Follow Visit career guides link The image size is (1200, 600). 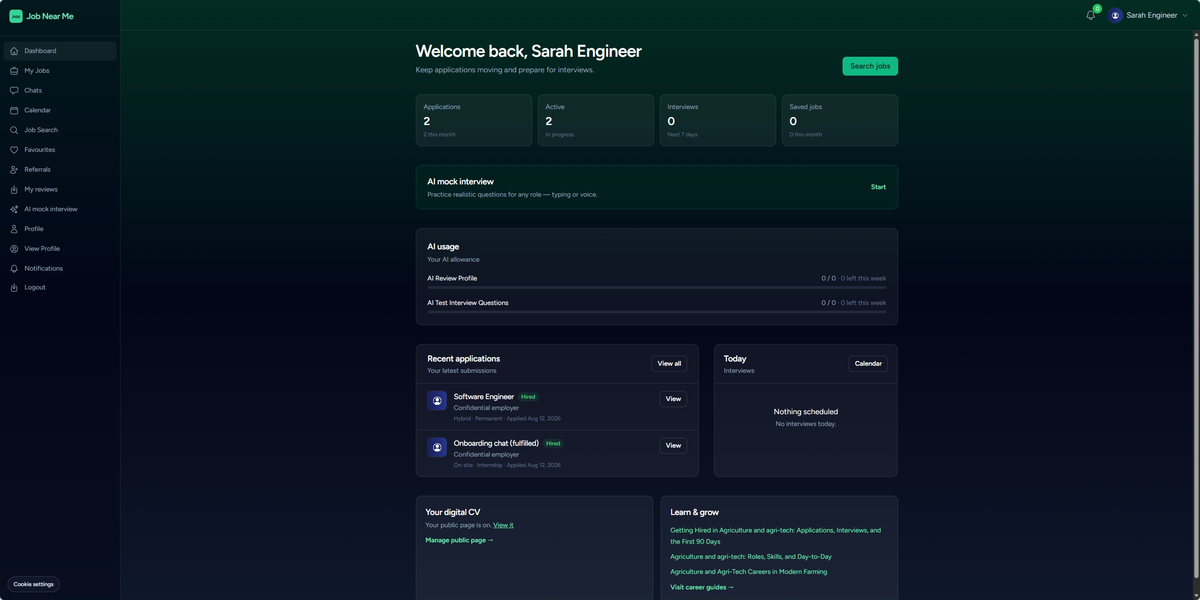(x=702, y=587)
